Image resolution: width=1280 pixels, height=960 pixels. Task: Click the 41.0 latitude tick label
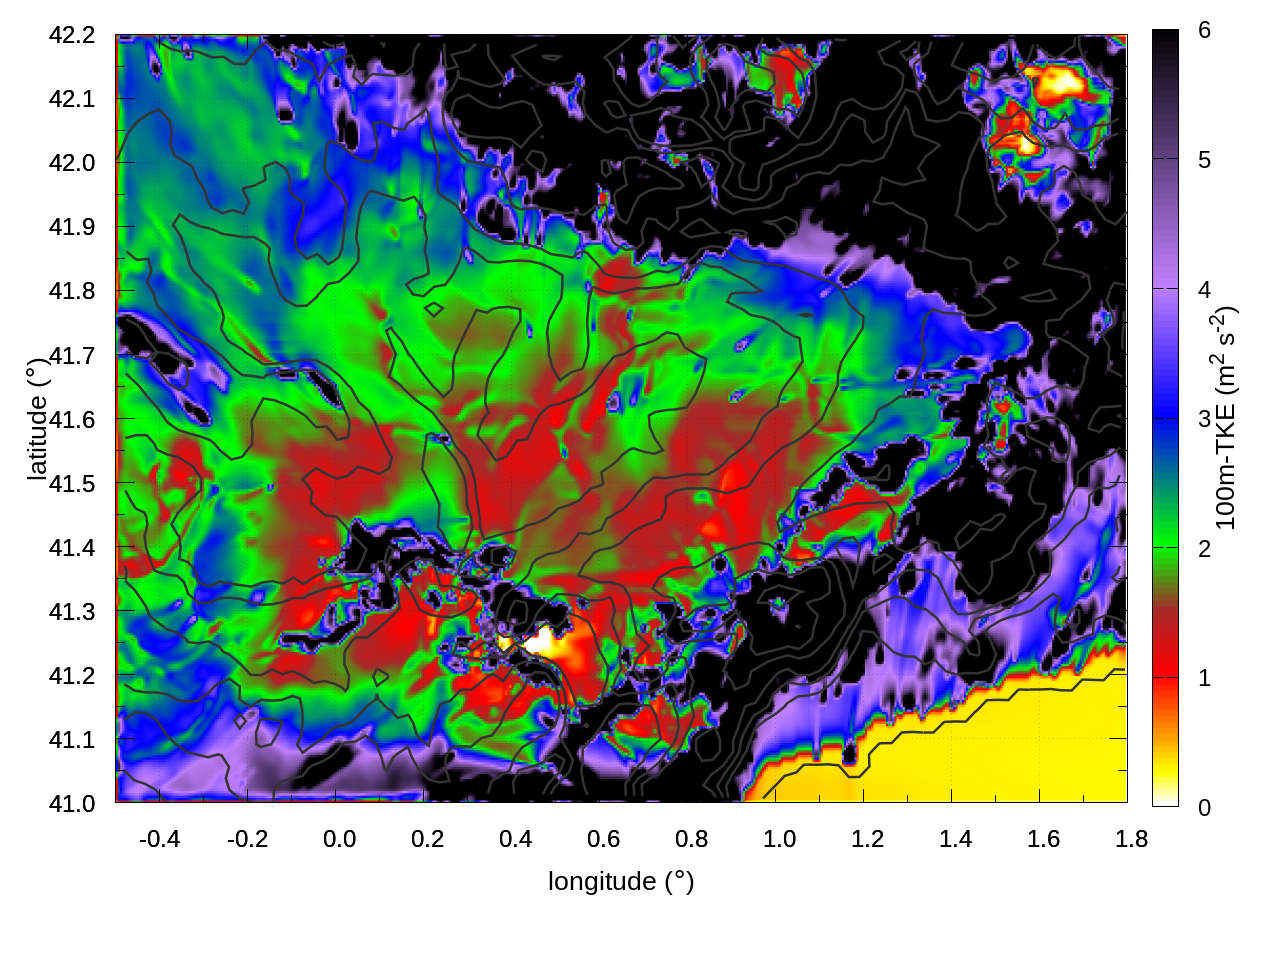point(72,803)
